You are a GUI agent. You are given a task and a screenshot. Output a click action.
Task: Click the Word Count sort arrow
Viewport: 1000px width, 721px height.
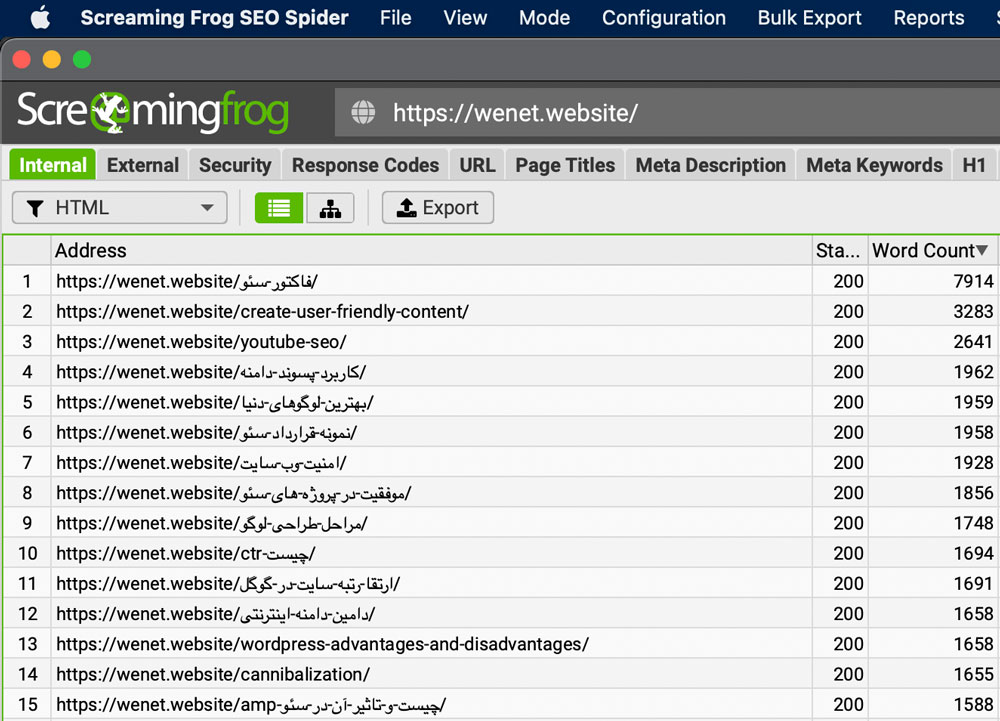982,251
